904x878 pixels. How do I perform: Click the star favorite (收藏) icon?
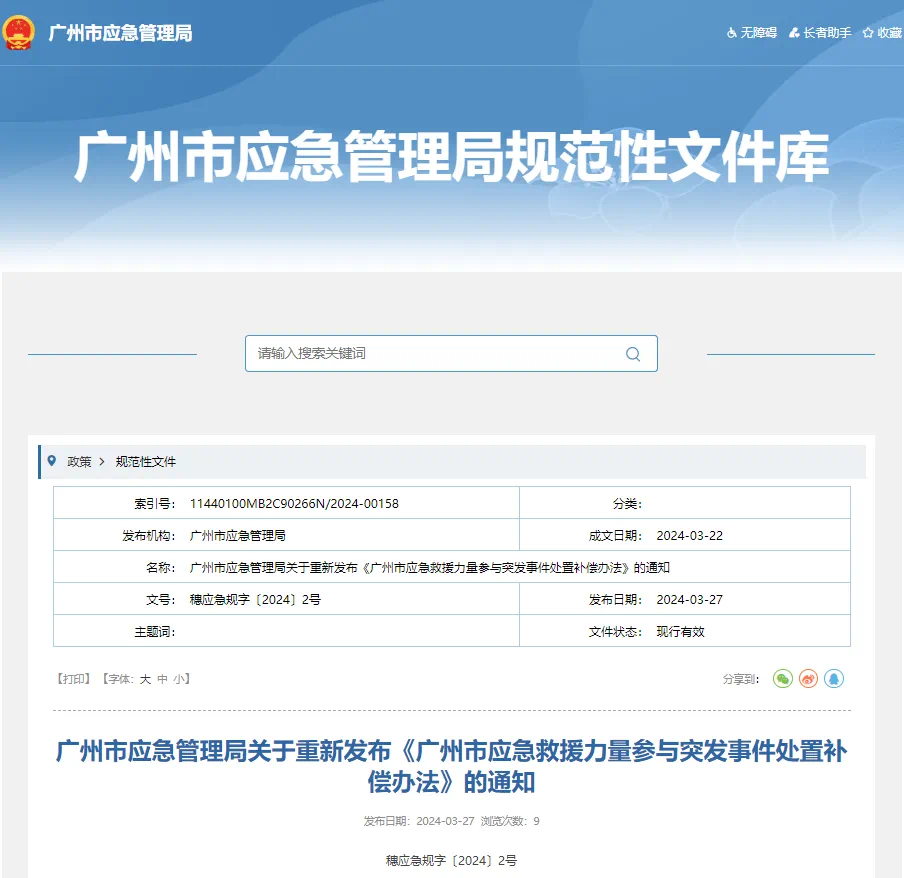pyautogui.click(x=867, y=33)
